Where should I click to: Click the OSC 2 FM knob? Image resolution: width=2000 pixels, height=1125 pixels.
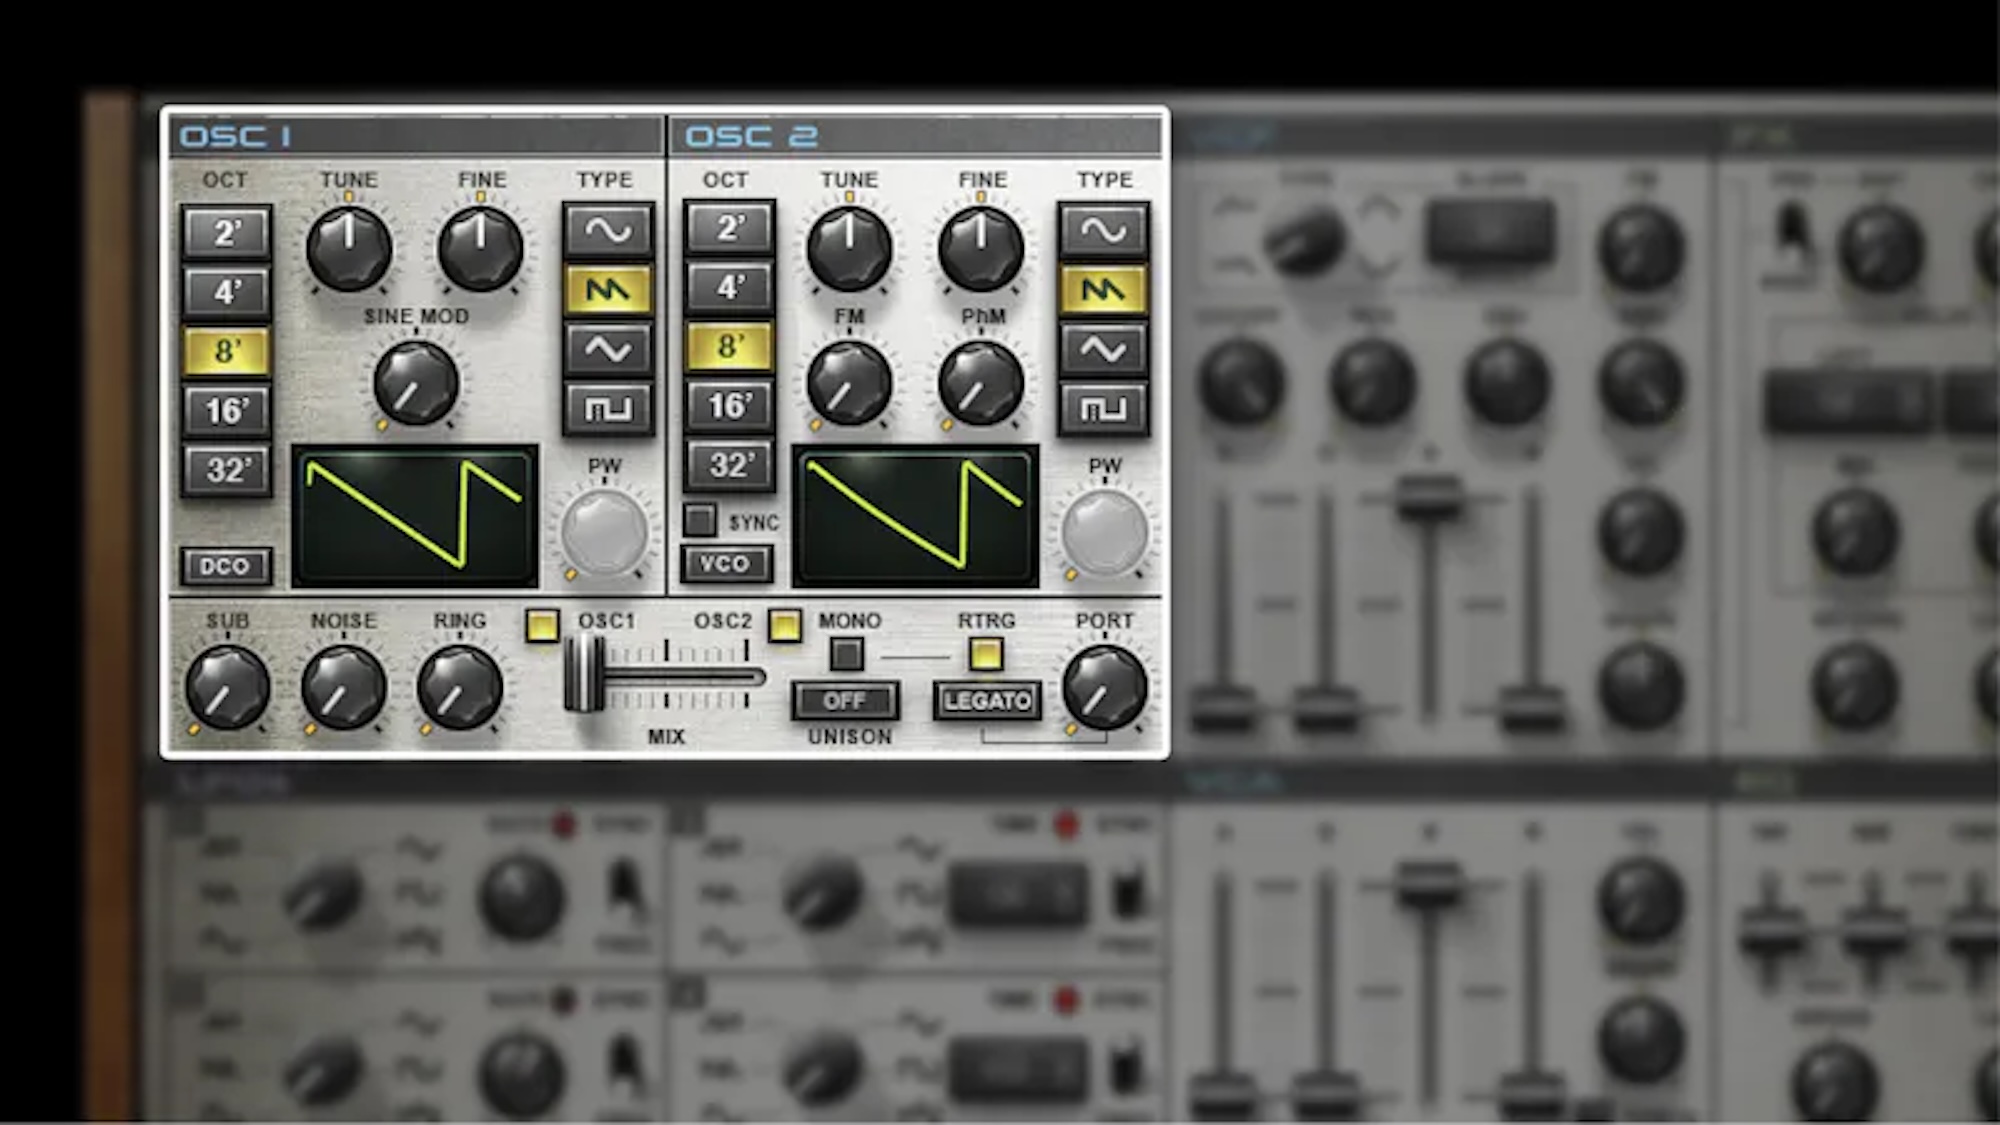click(x=849, y=383)
